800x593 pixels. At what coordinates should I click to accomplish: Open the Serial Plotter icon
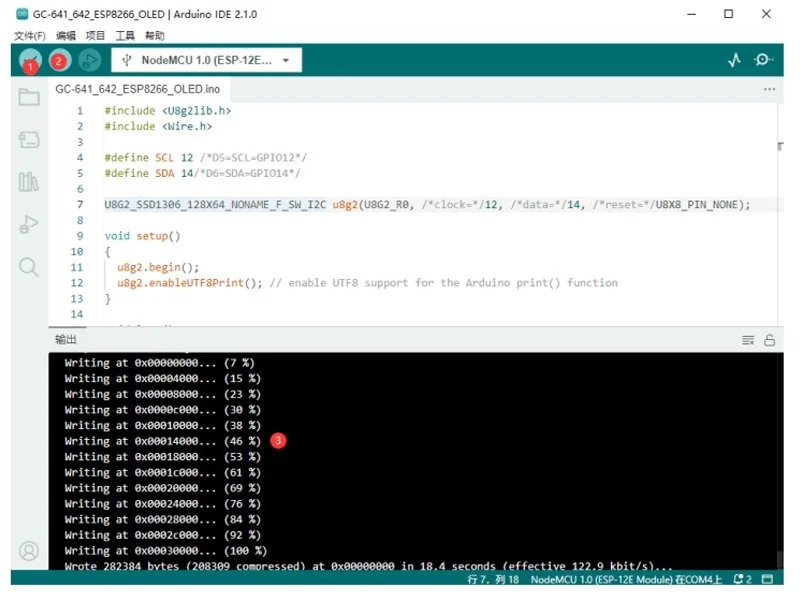734,60
